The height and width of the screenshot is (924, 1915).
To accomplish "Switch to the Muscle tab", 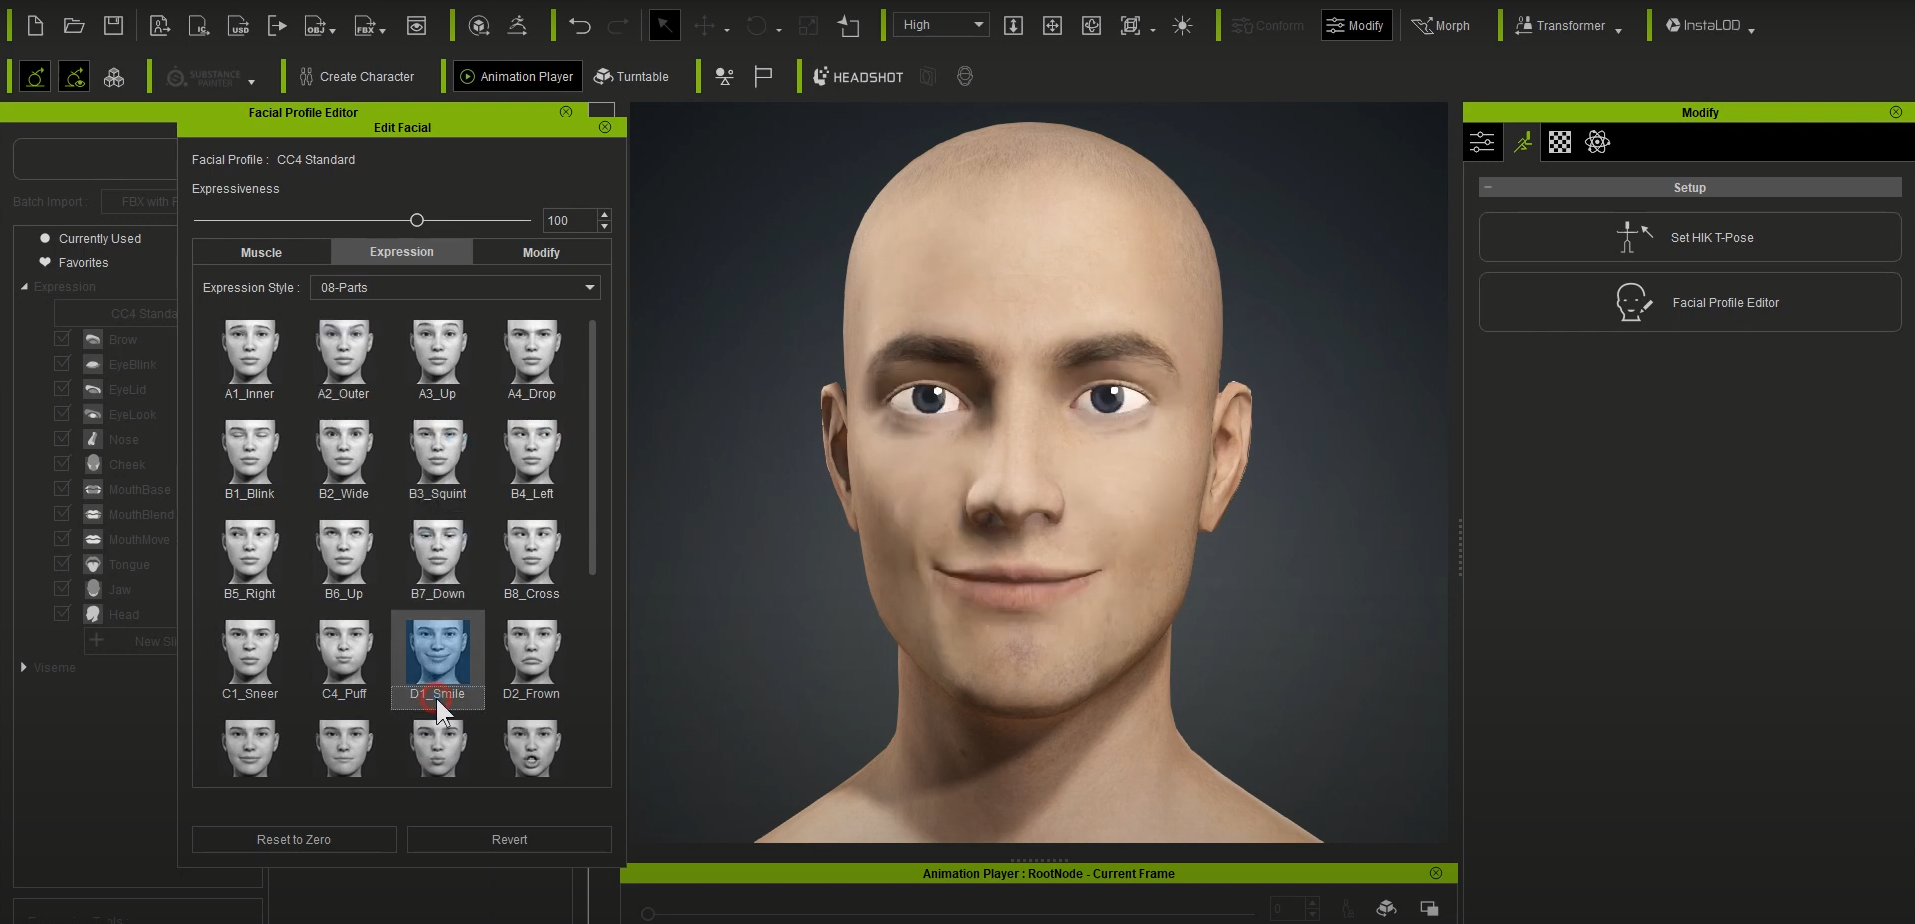I will [x=262, y=252].
